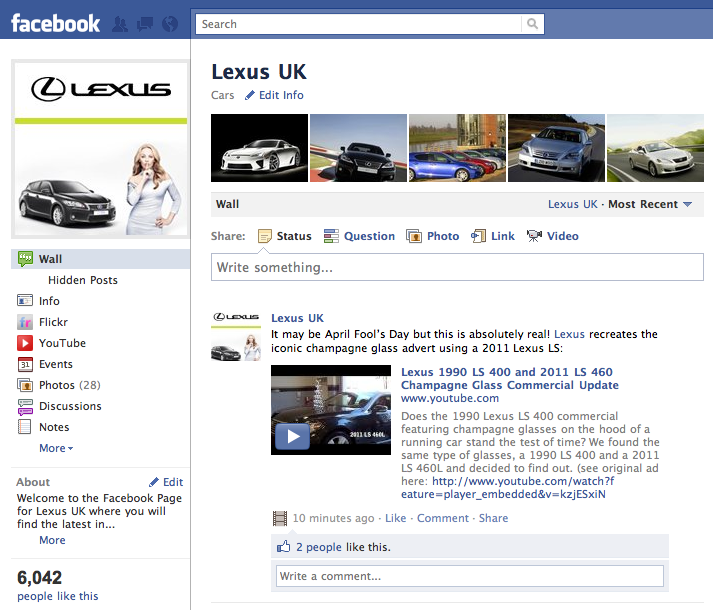Viewport: 713px width, 610px height.
Task: Open YouTube page section
Action: pyautogui.click(x=62, y=343)
